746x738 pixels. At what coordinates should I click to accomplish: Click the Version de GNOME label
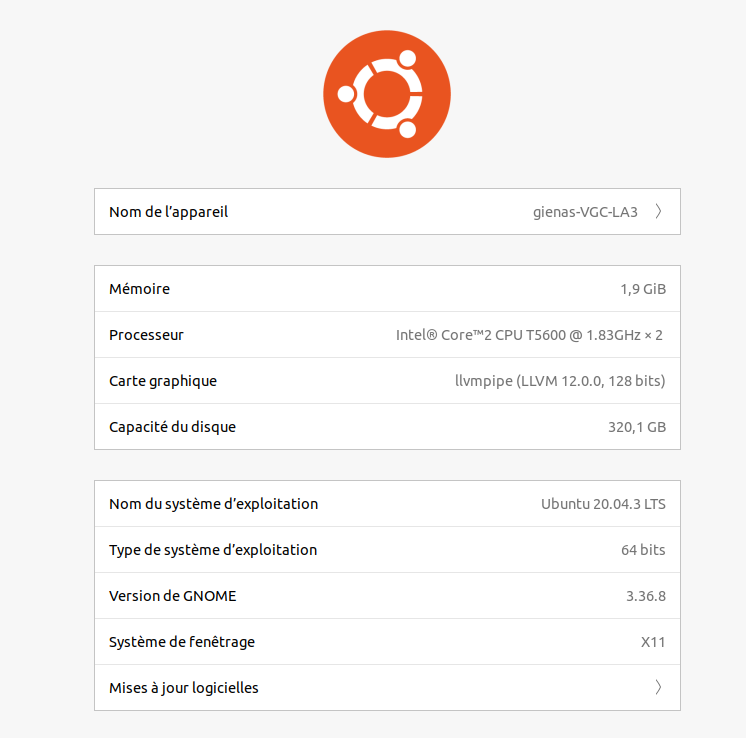[173, 596]
